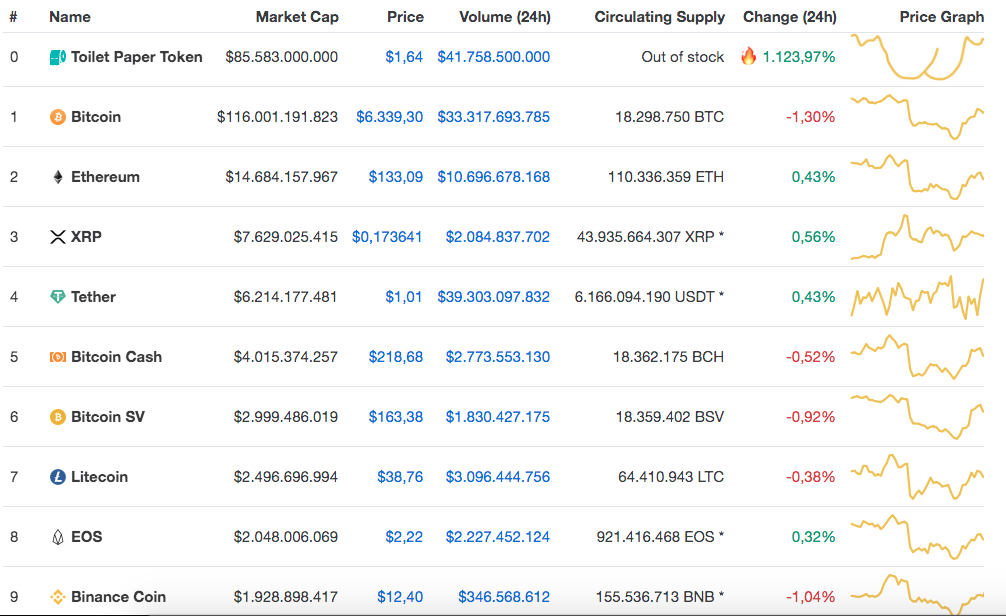This screenshot has height=616, width=1006.
Task: Sort by the Price column header
Action: (x=405, y=17)
